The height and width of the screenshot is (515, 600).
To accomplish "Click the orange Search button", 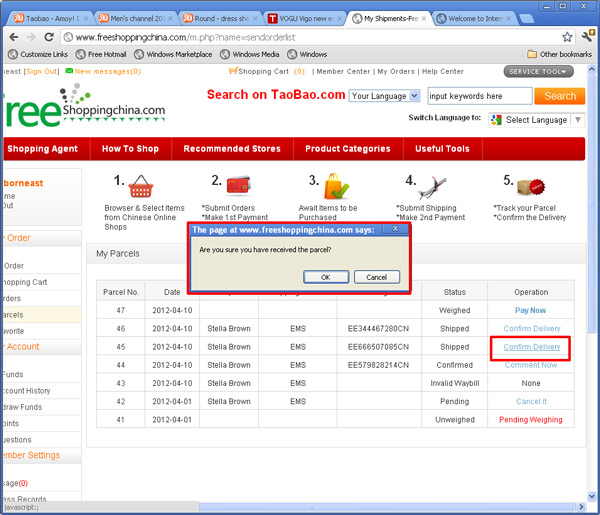I will 560,96.
